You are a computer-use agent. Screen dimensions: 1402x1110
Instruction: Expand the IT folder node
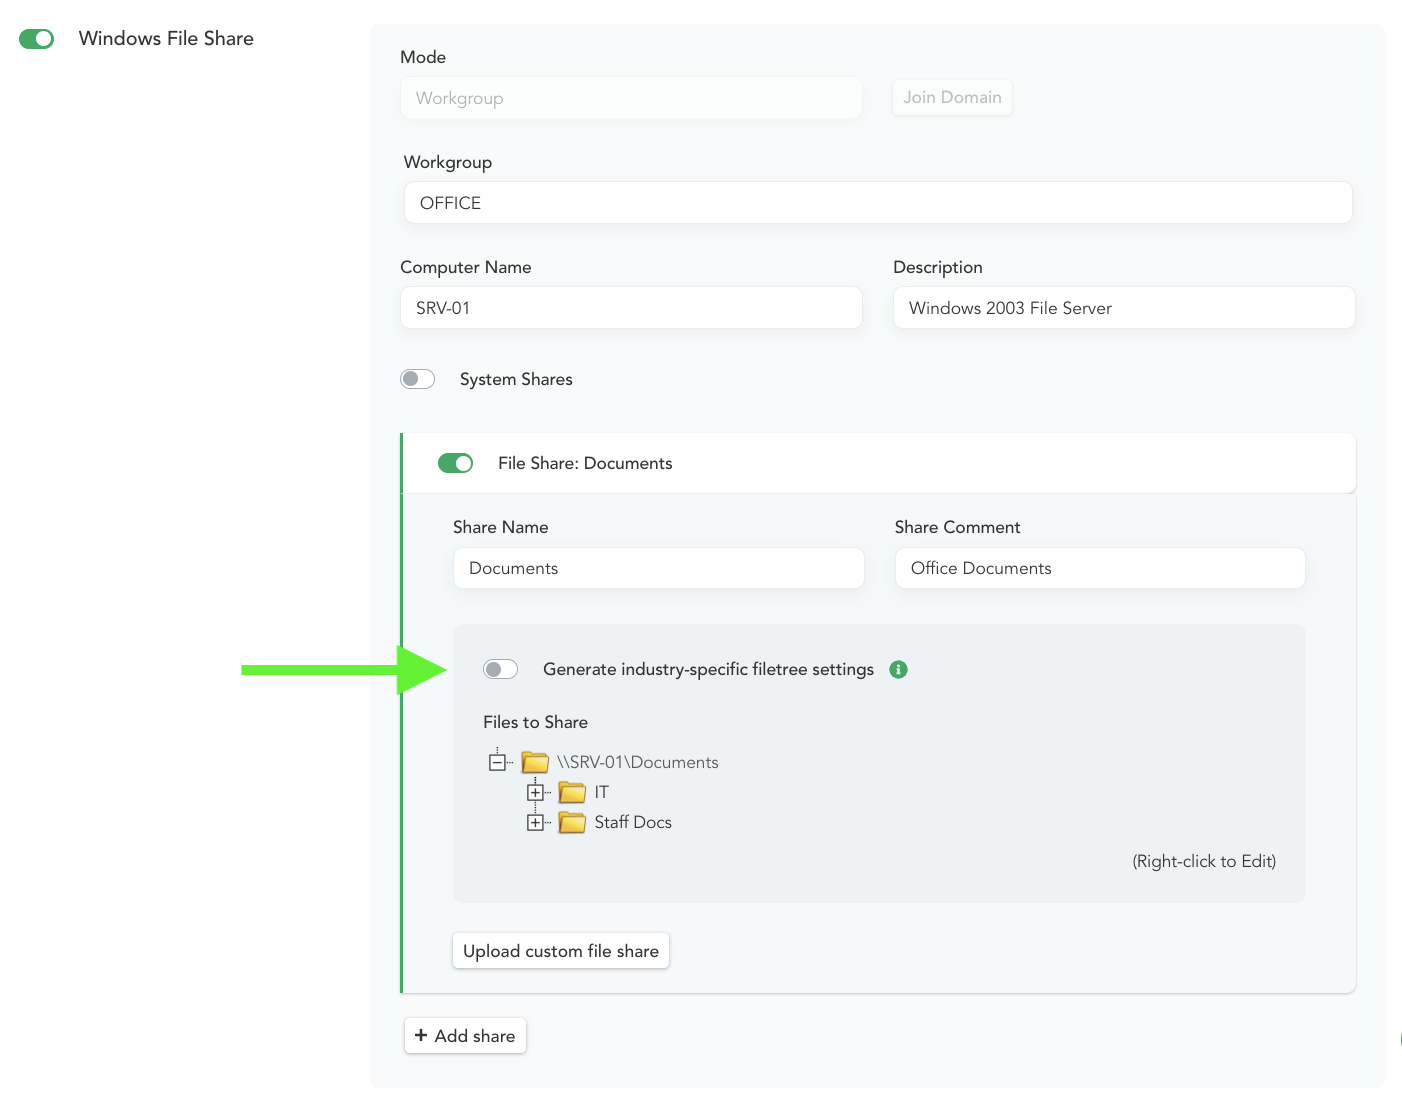point(535,793)
